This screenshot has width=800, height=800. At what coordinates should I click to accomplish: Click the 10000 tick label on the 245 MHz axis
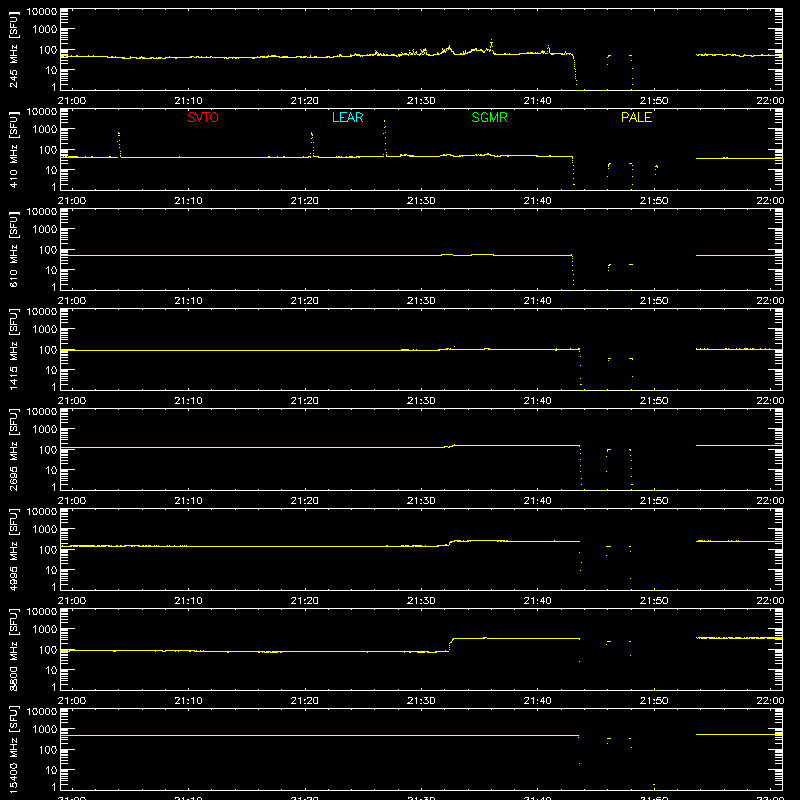coord(42,12)
